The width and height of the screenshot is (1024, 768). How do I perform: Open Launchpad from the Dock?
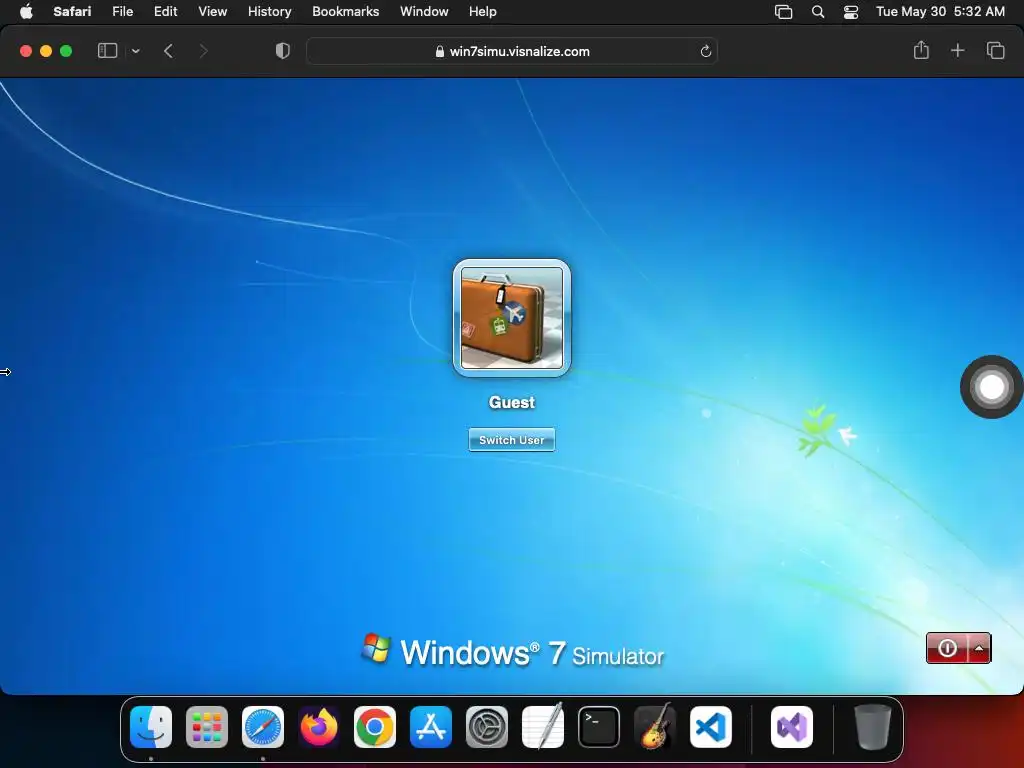(207, 727)
